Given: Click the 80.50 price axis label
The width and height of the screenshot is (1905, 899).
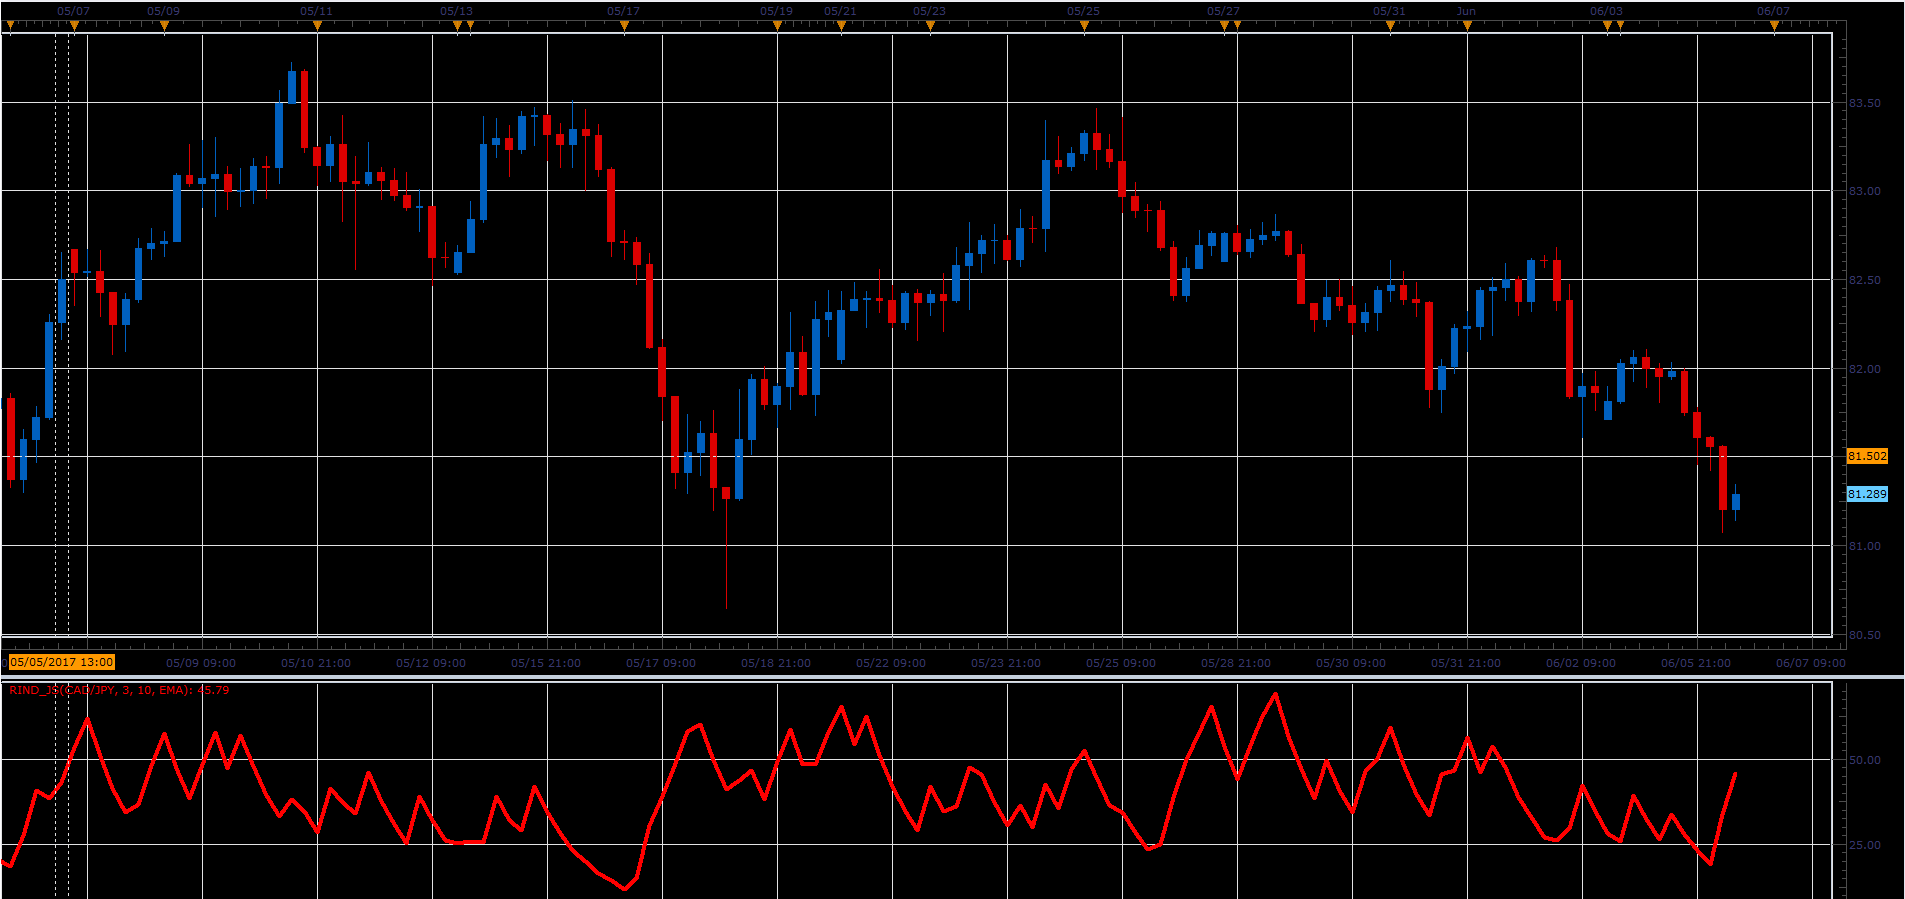Looking at the screenshot, I should click(1864, 635).
